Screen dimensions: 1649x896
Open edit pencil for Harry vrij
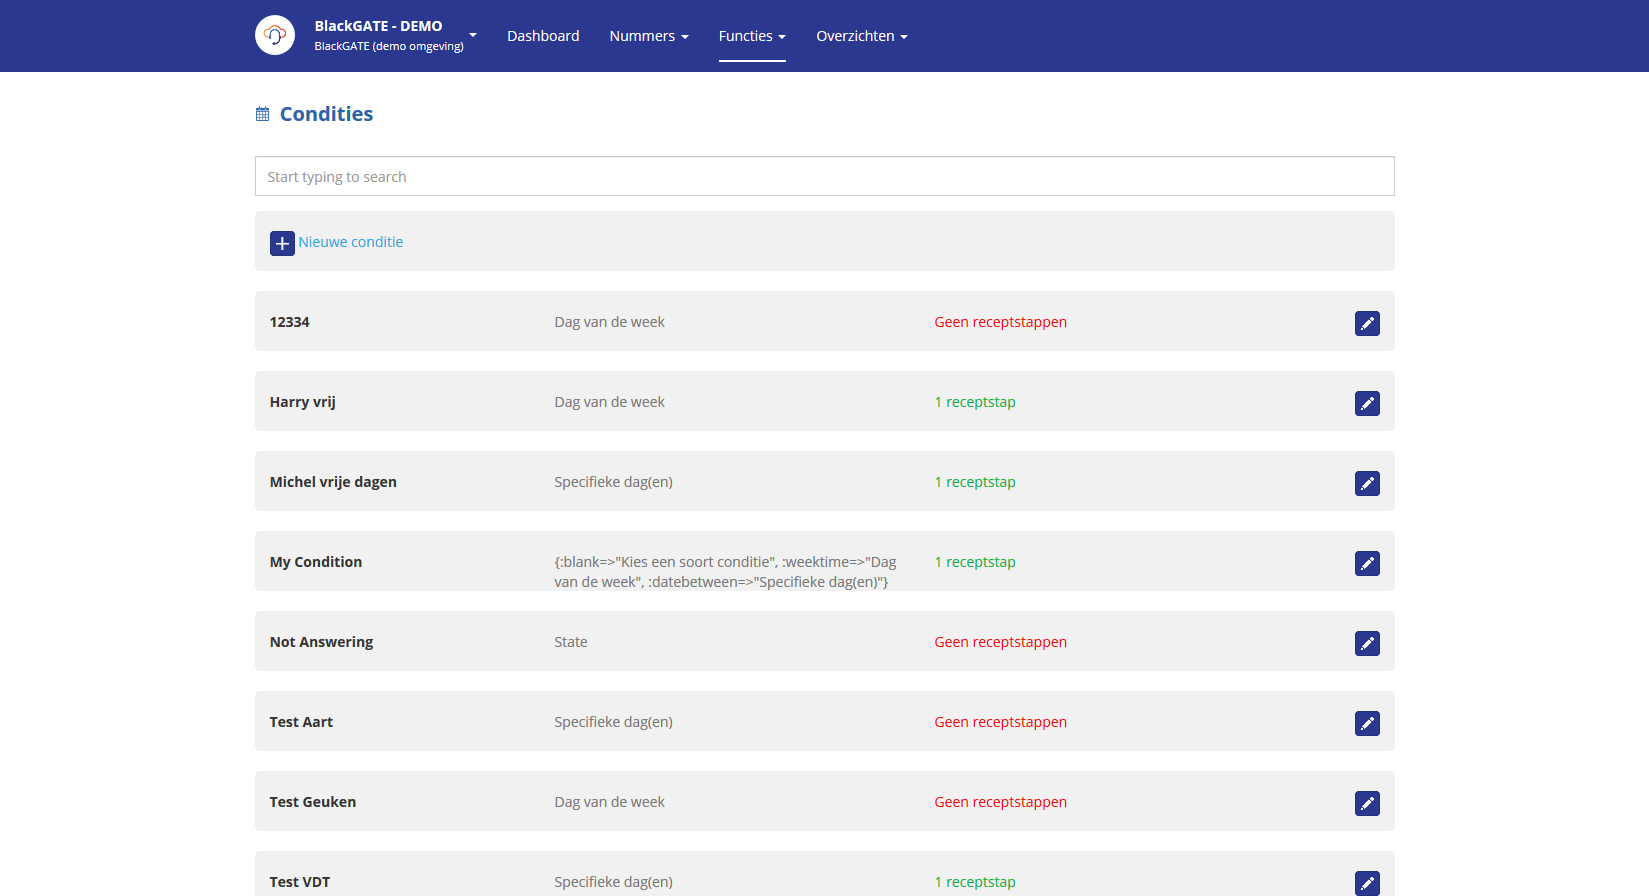1366,403
